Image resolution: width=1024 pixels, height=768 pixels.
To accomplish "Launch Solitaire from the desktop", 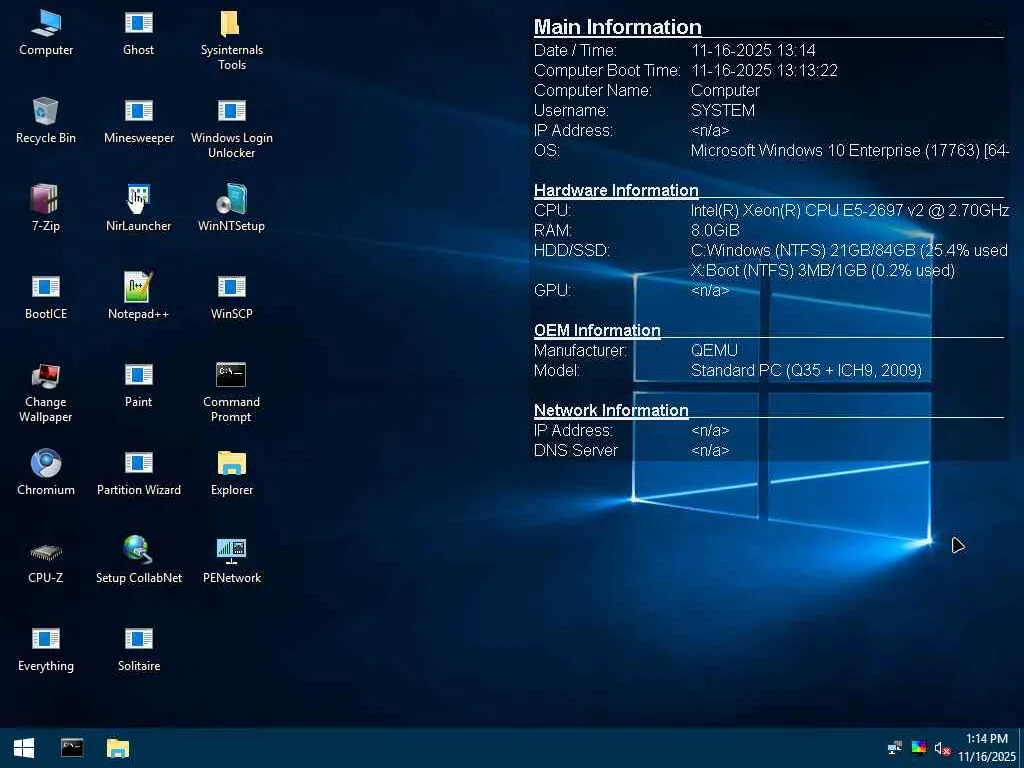I will point(138,649).
